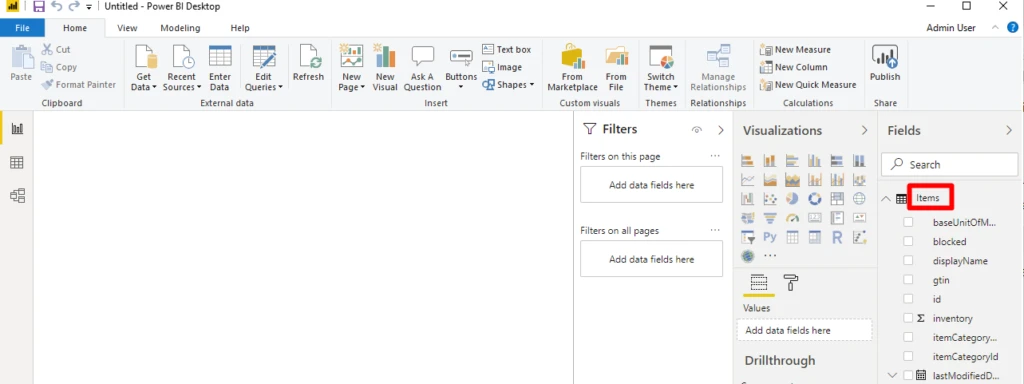
Task: Insert the Card visual
Action: (814, 218)
